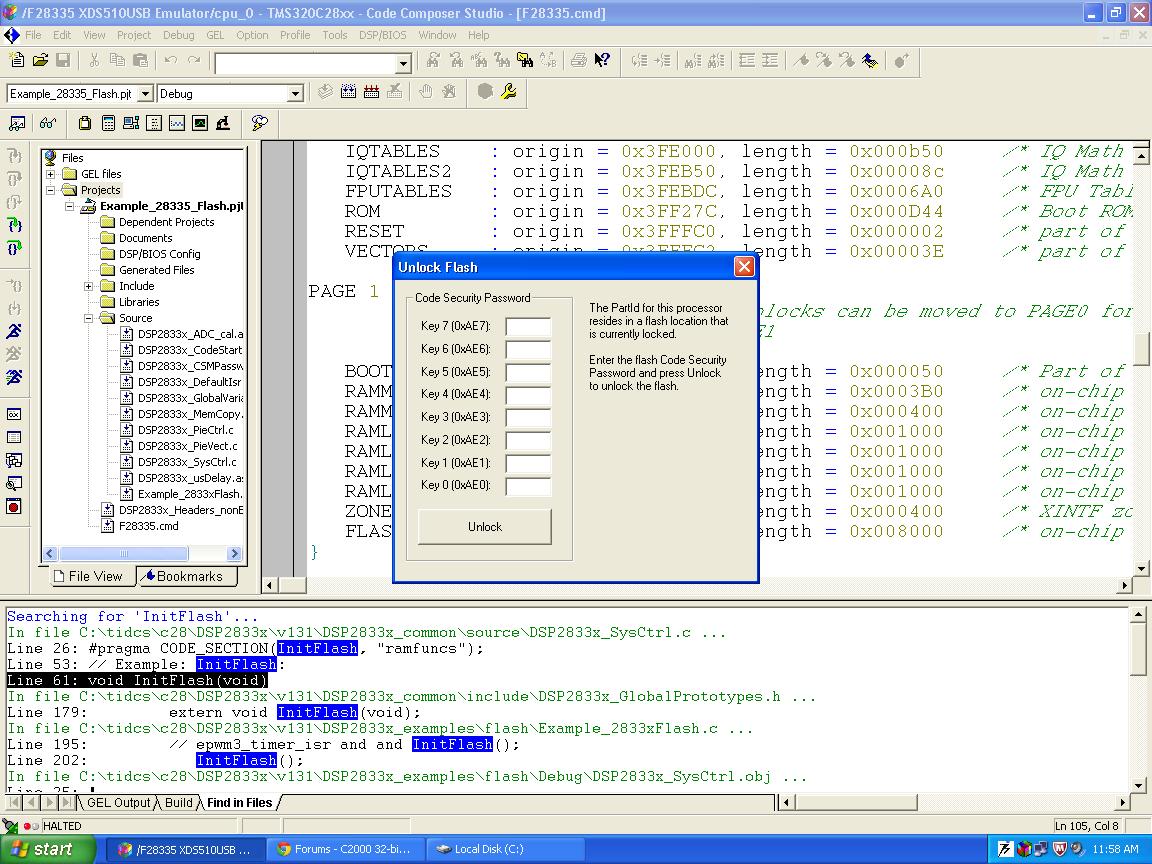Click the 0x registers view sidebar icon

(x=14, y=414)
